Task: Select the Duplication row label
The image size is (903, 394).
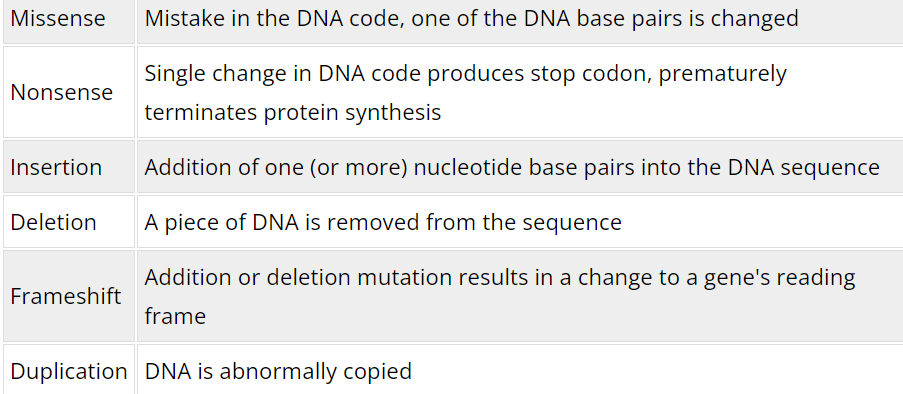Action: [x=69, y=371]
